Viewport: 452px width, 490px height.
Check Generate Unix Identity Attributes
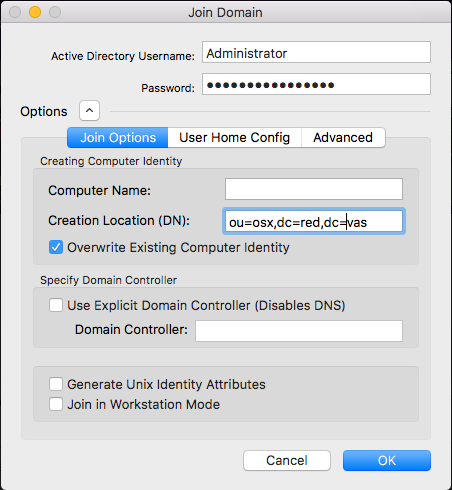point(56,384)
